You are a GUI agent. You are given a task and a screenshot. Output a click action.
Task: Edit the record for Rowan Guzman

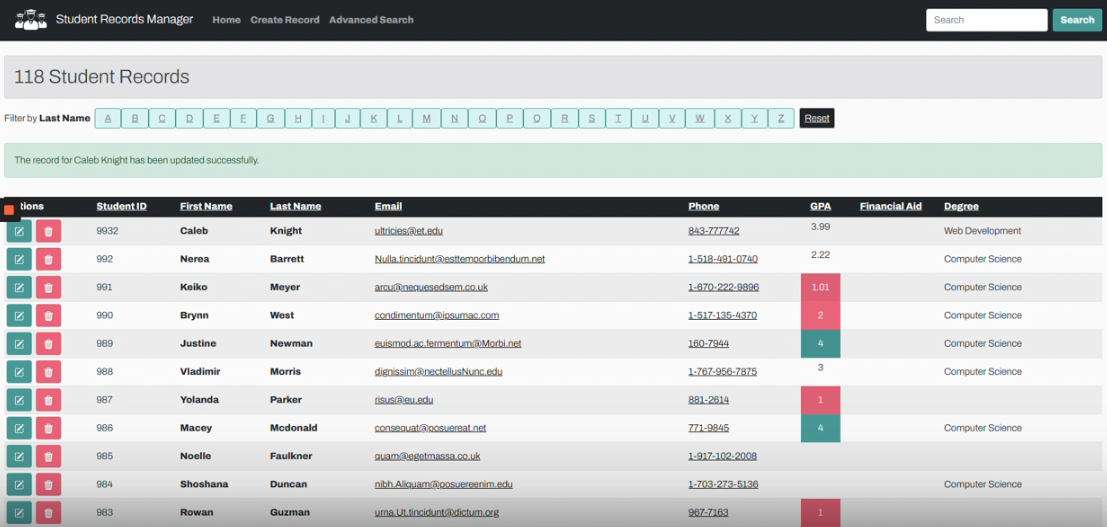(x=19, y=513)
